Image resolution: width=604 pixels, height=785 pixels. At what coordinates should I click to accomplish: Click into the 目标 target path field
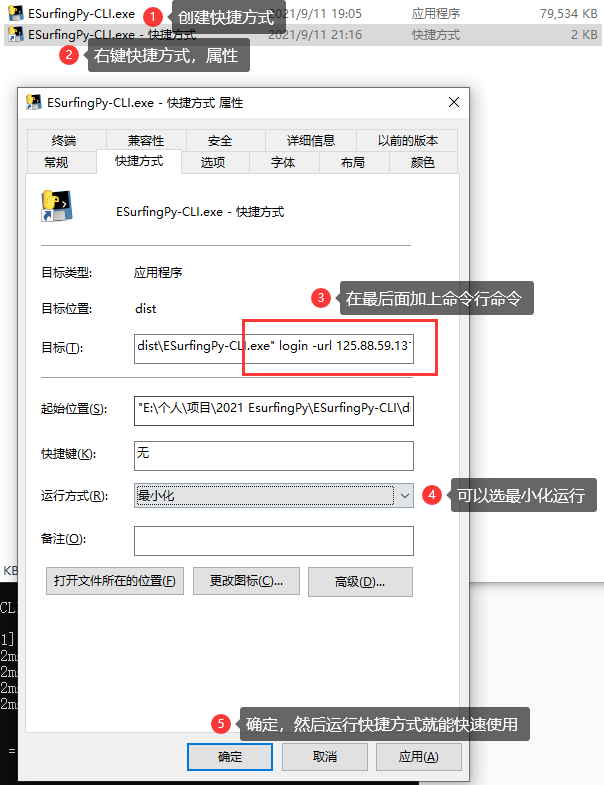pos(273,348)
